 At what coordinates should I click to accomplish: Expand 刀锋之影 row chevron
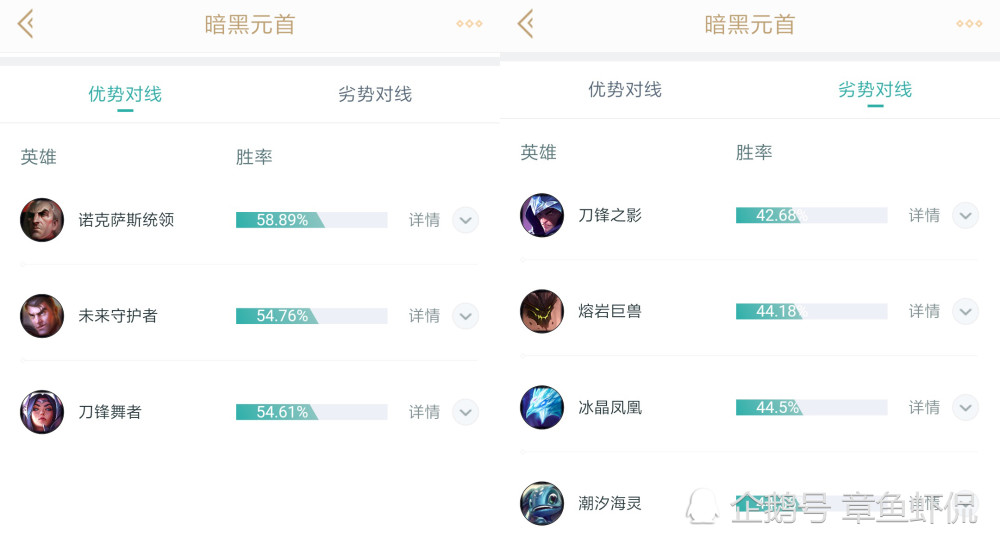[966, 216]
